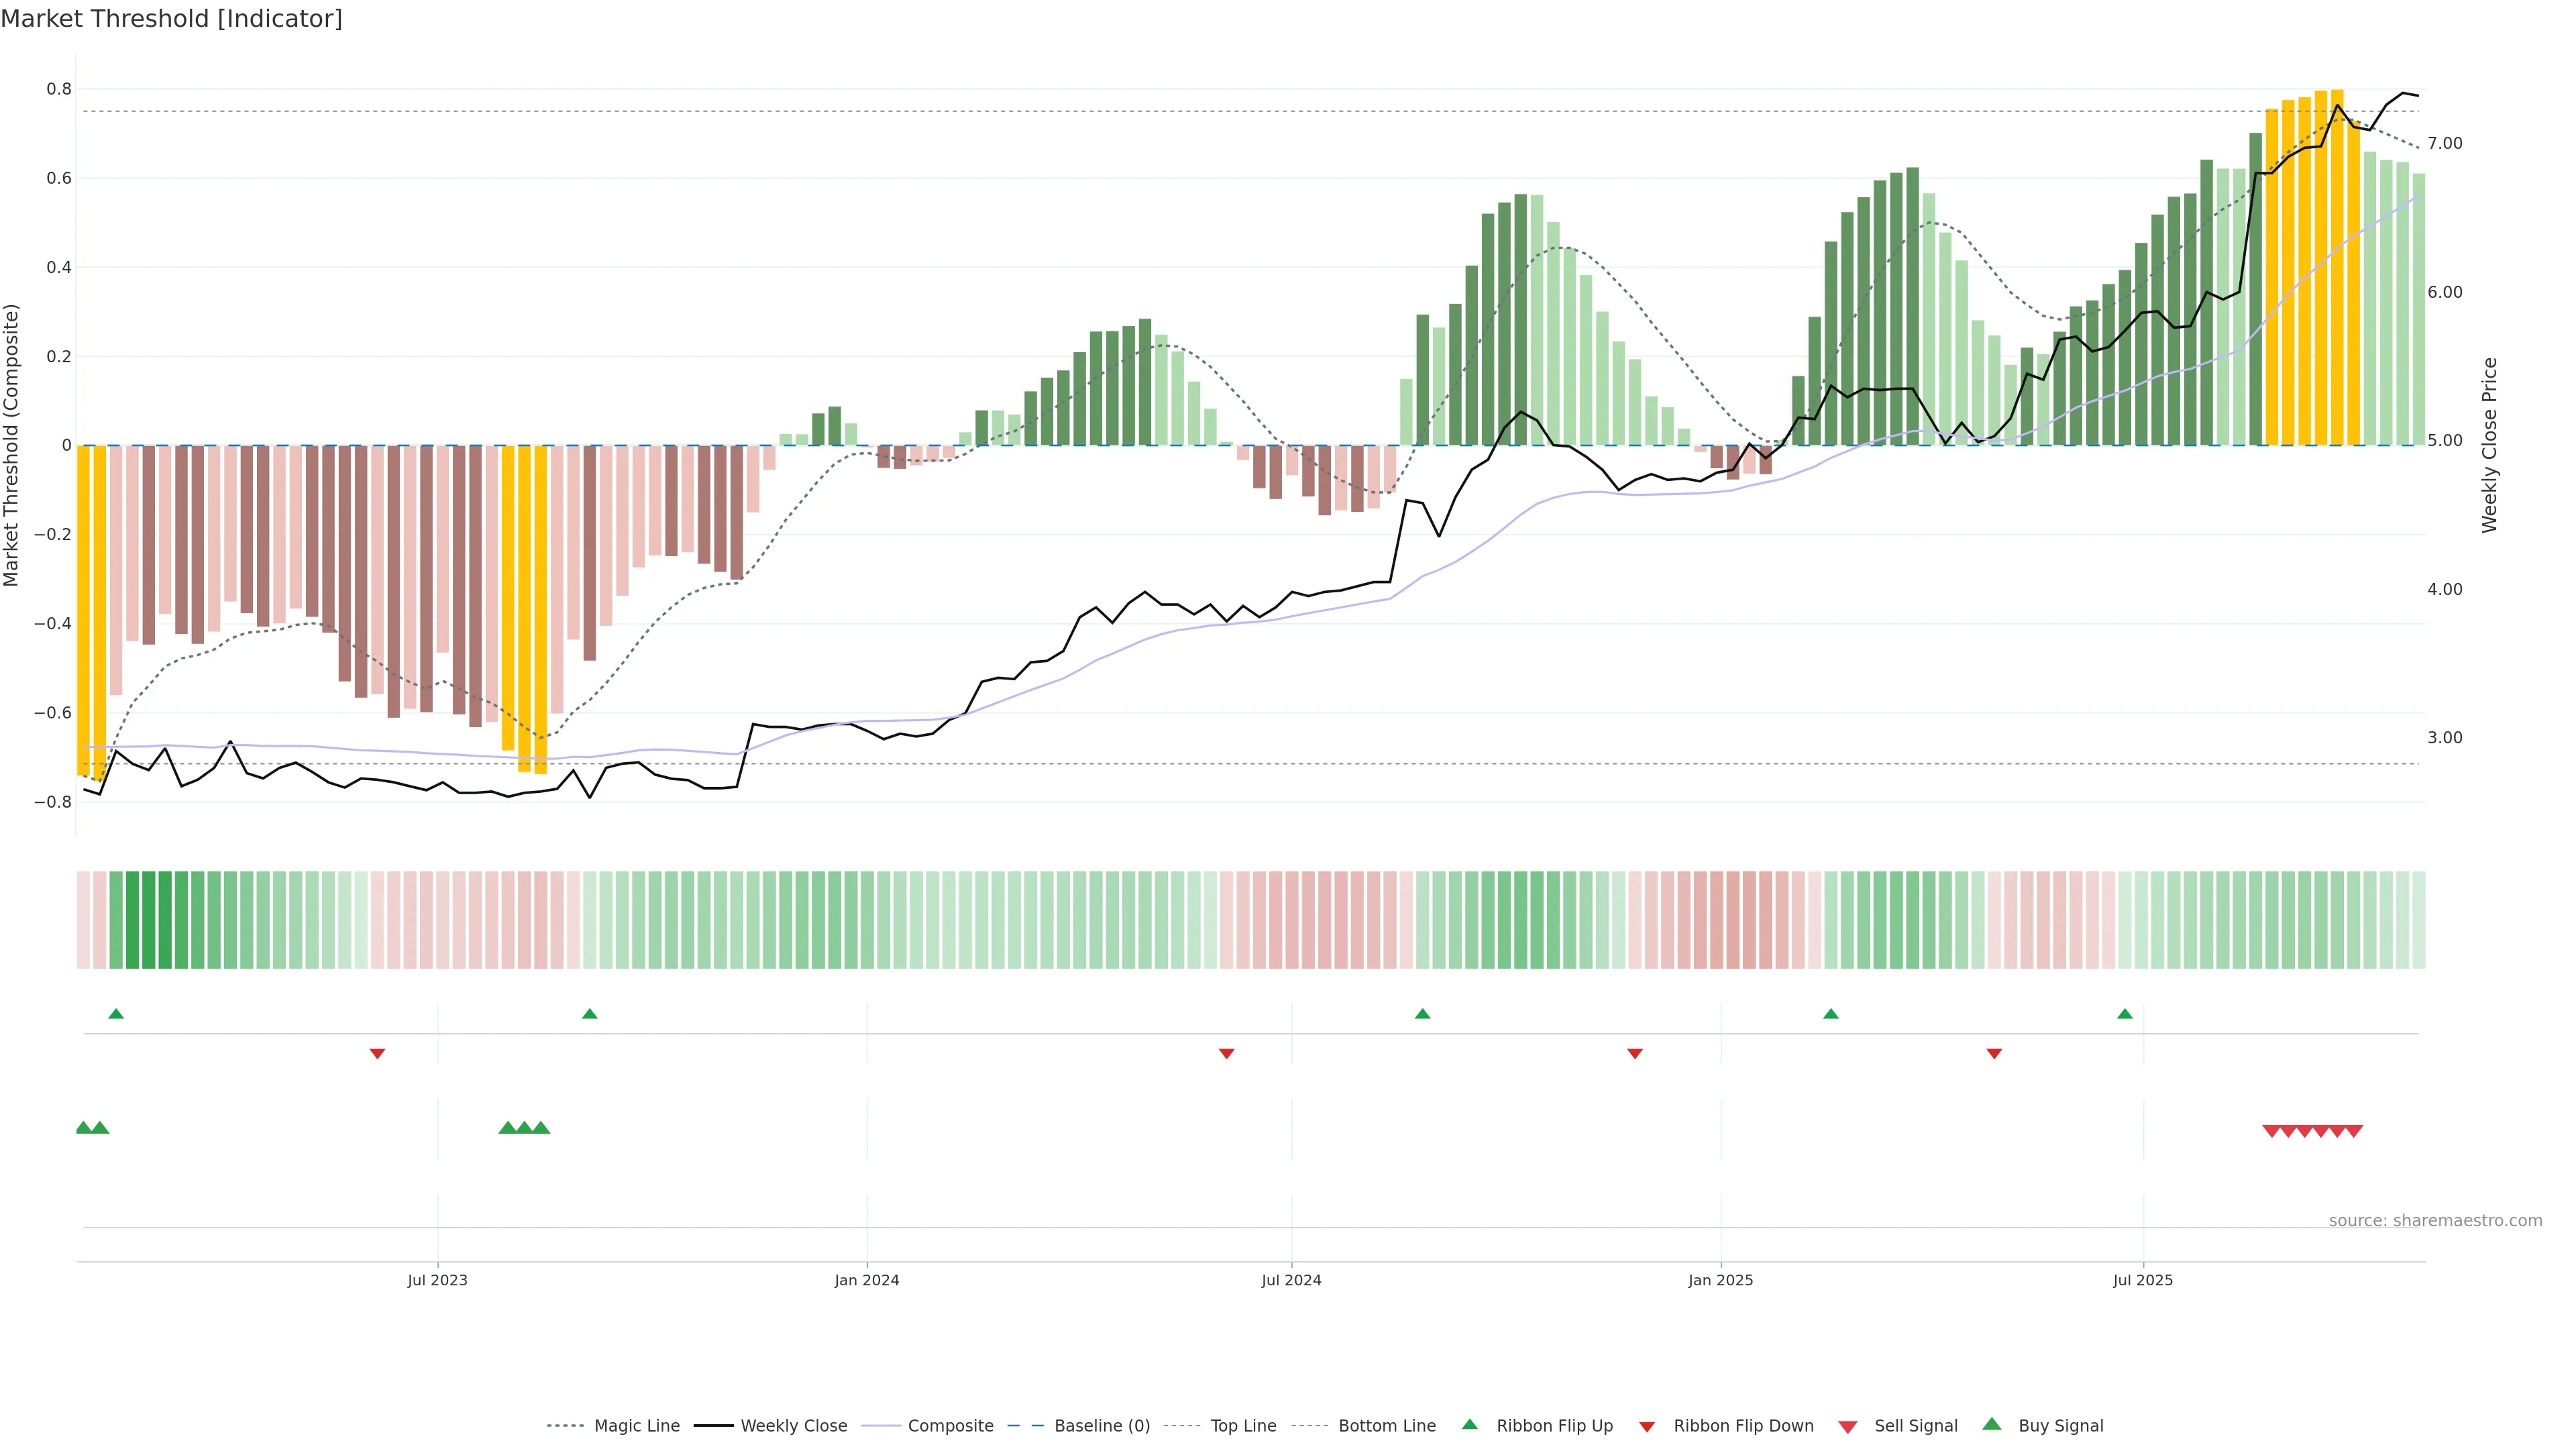
Task: Click the Ribbon Flip Down legend triangle
Action: point(1647,1427)
